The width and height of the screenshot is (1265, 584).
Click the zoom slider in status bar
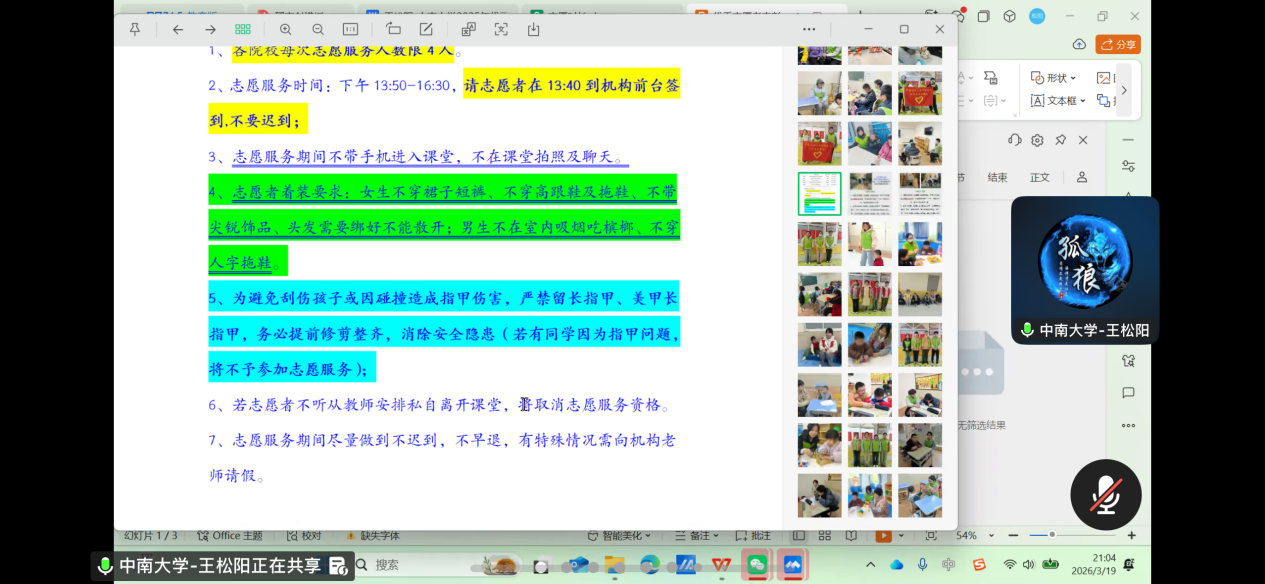(x=1050, y=536)
